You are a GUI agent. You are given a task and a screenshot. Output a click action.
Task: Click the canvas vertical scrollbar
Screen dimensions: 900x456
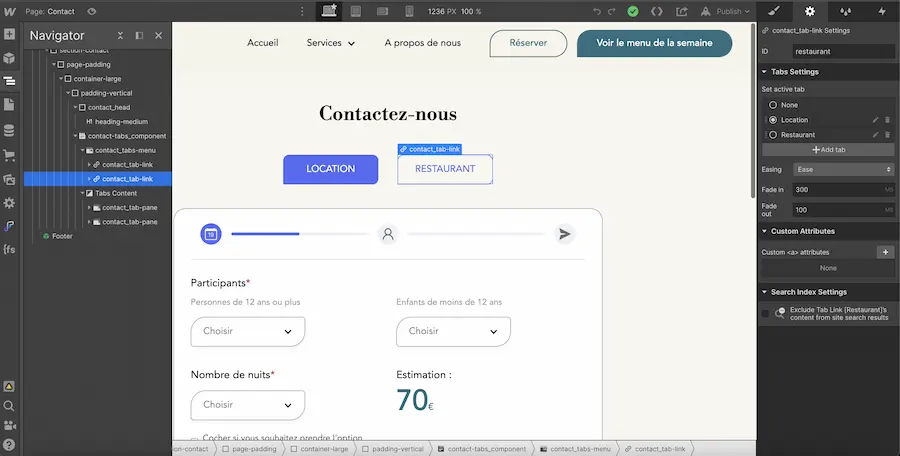coord(753,112)
